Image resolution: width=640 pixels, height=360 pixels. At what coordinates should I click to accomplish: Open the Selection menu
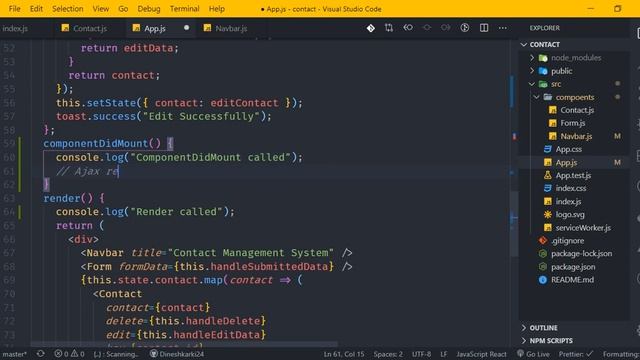67,9
